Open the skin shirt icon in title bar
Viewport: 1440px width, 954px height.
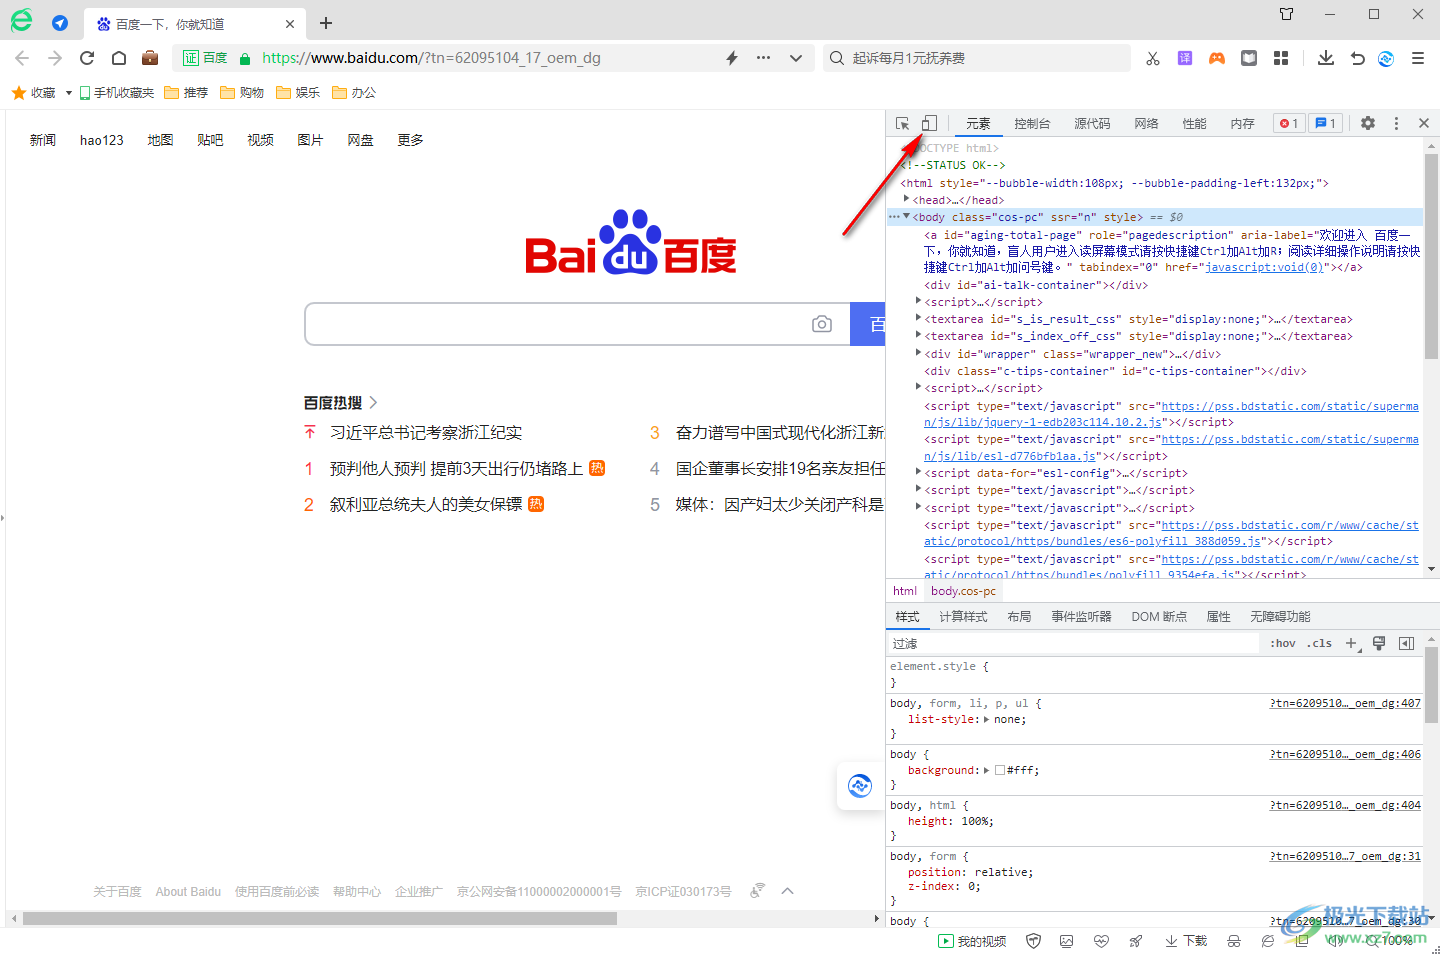pyautogui.click(x=1287, y=14)
